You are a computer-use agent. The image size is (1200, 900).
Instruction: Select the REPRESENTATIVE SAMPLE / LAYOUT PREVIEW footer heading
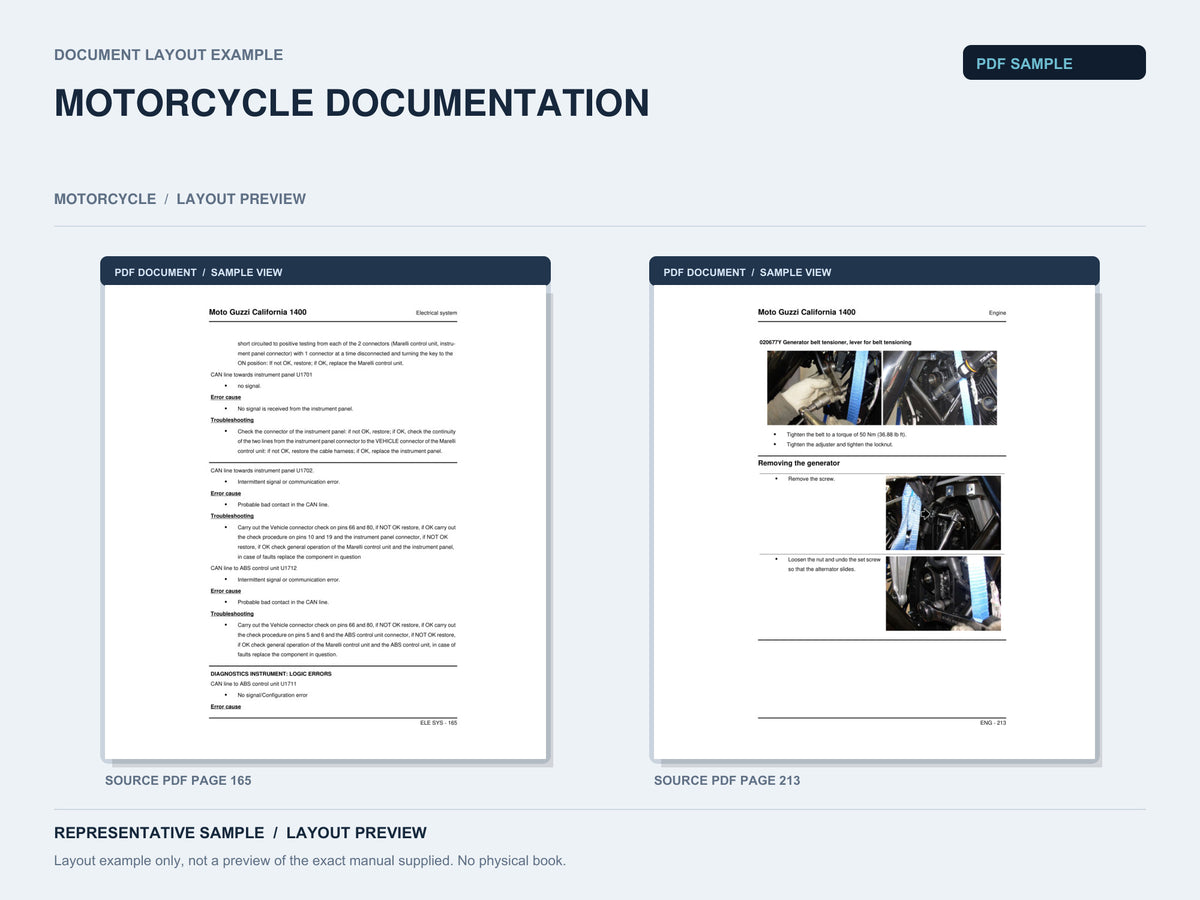pyautogui.click(x=240, y=833)
